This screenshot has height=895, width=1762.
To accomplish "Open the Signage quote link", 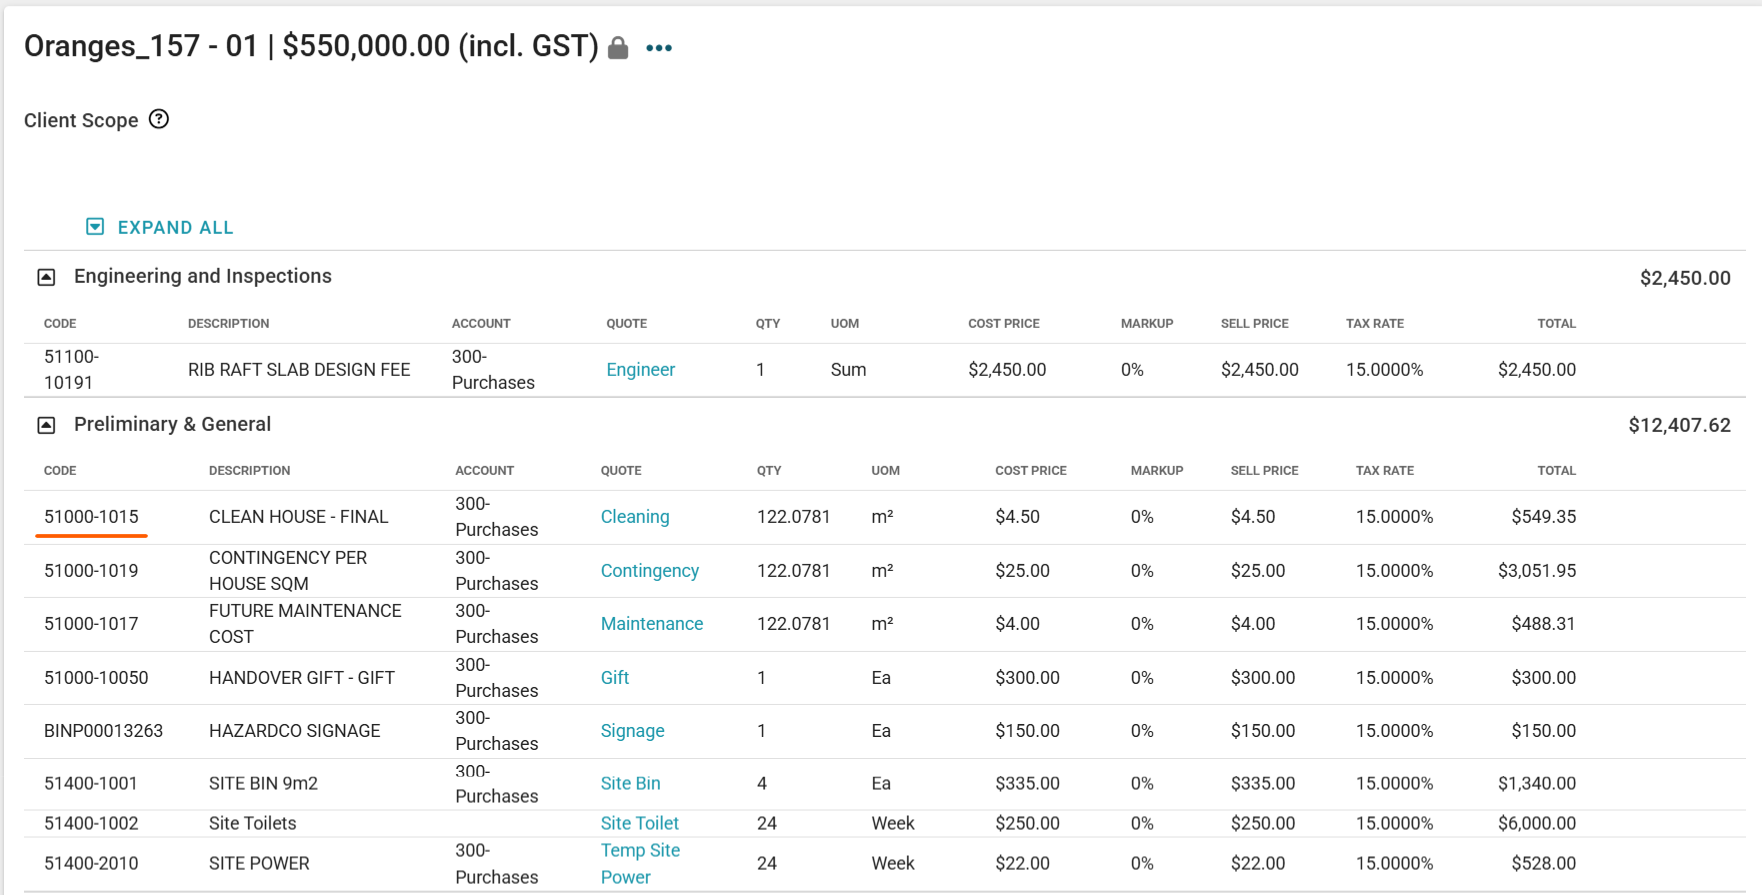I will click(632, 730).
